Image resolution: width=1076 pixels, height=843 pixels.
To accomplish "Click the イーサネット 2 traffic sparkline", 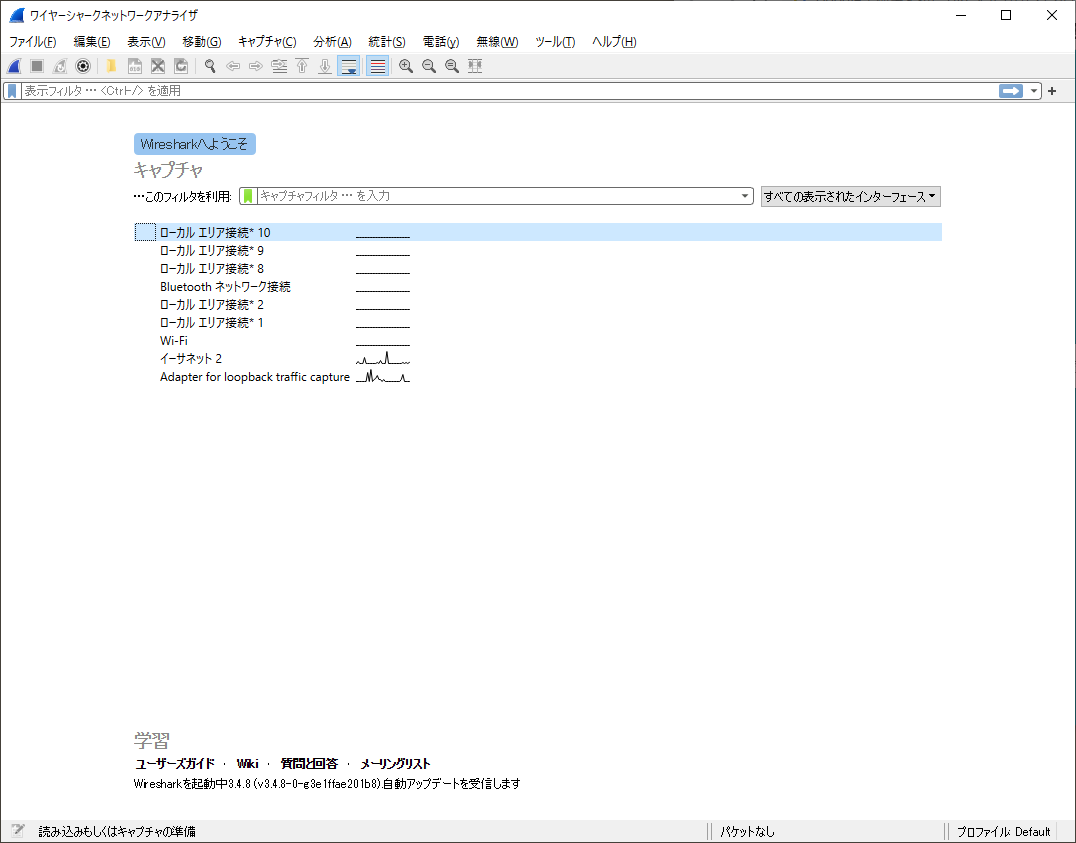I will (383, 358).
